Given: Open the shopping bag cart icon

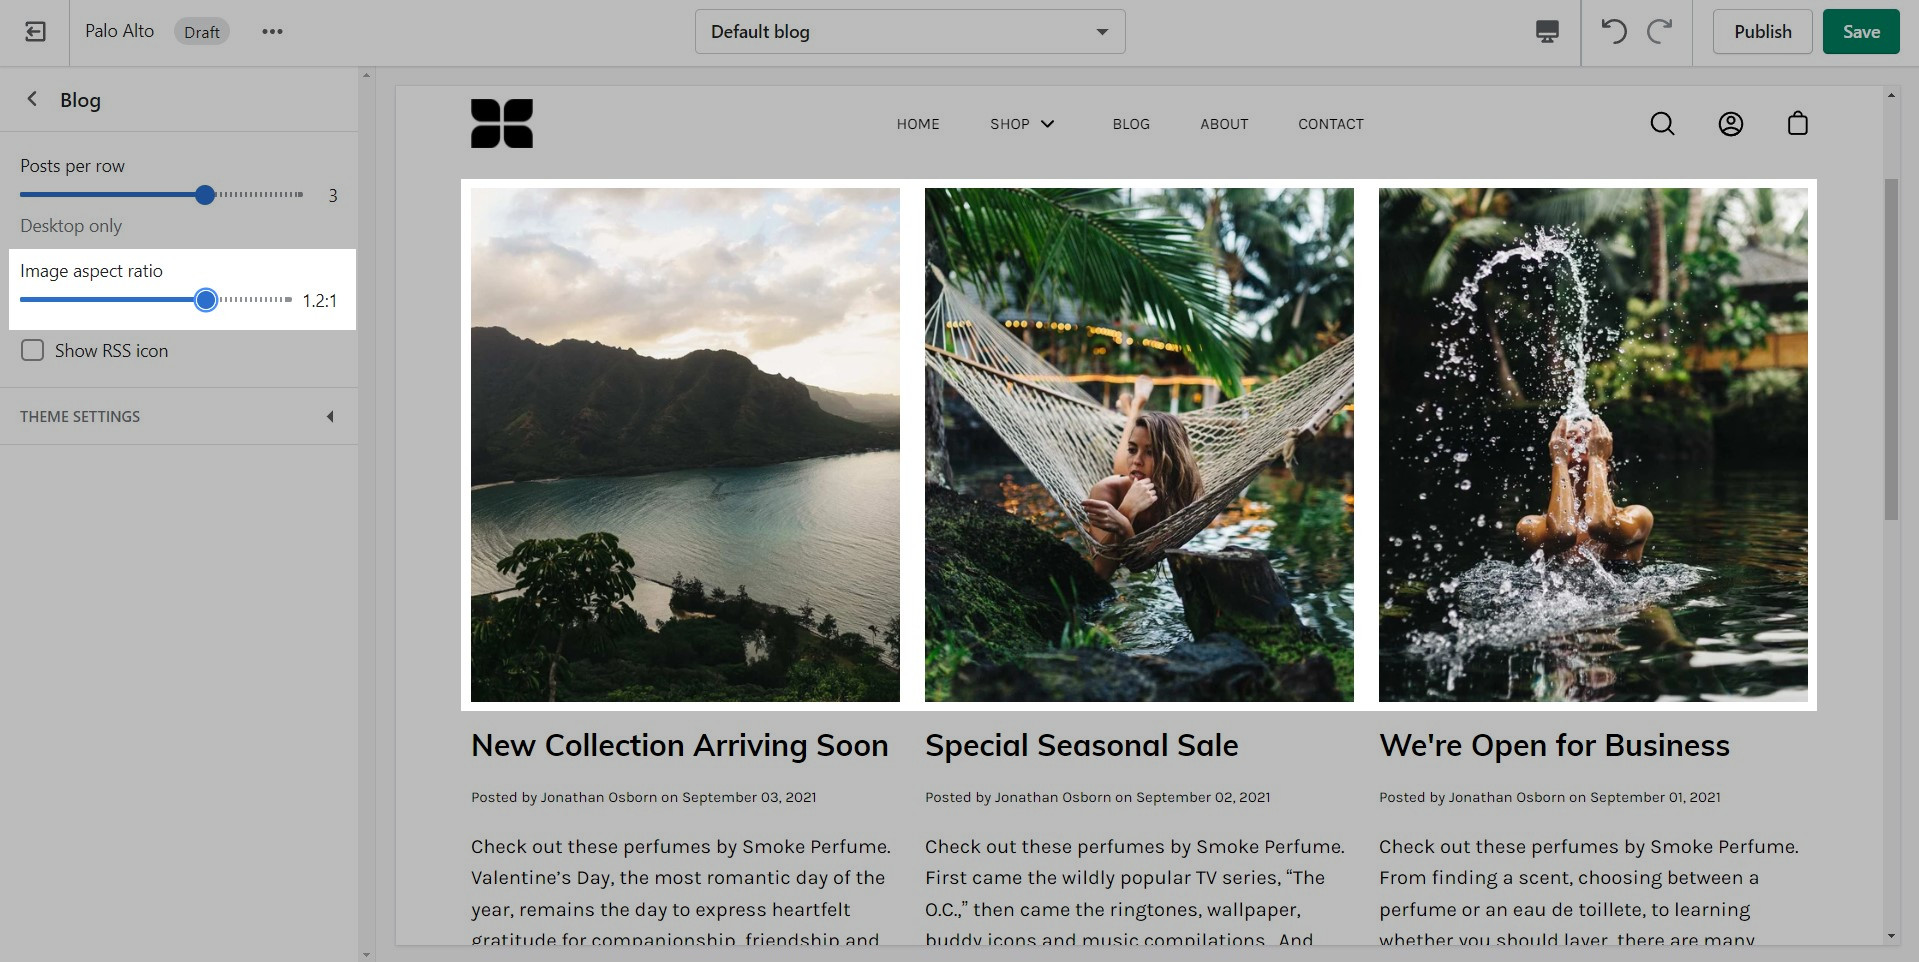Looking at the screenshot, I should (x=1797, y=124).
